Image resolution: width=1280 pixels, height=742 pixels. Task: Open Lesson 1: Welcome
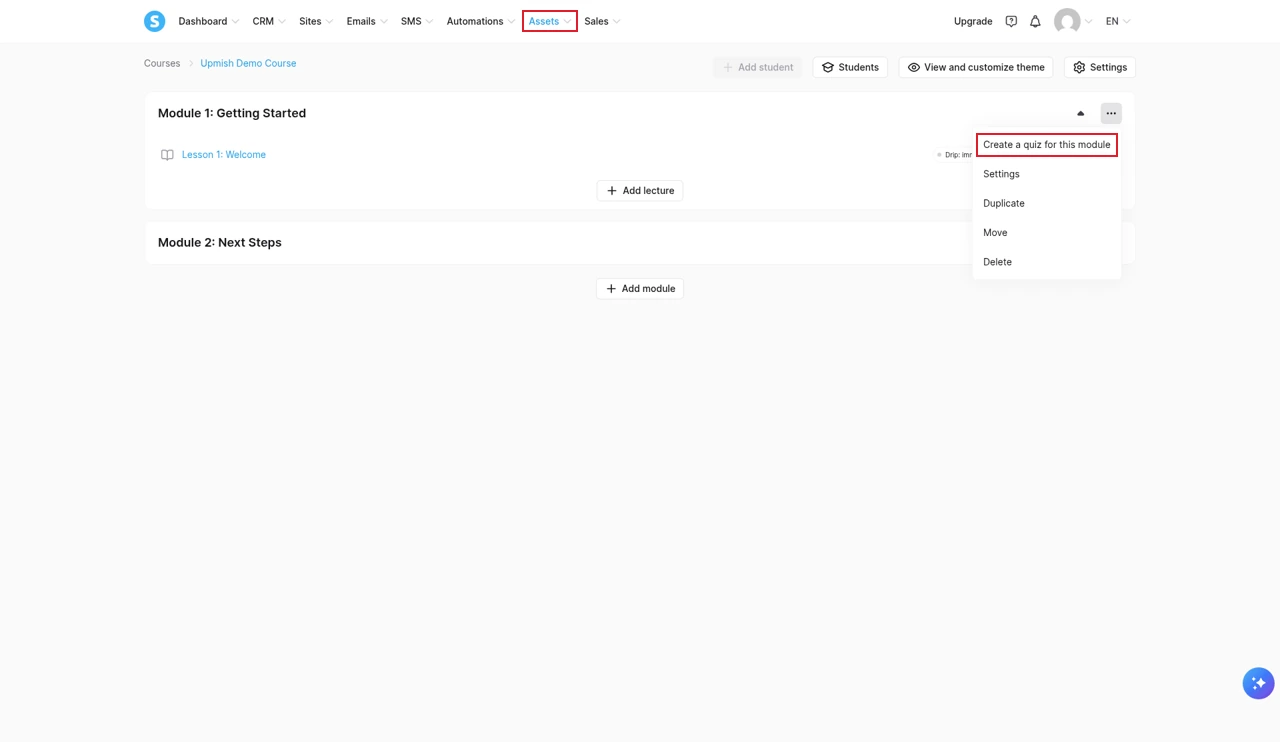coord(224,155)
